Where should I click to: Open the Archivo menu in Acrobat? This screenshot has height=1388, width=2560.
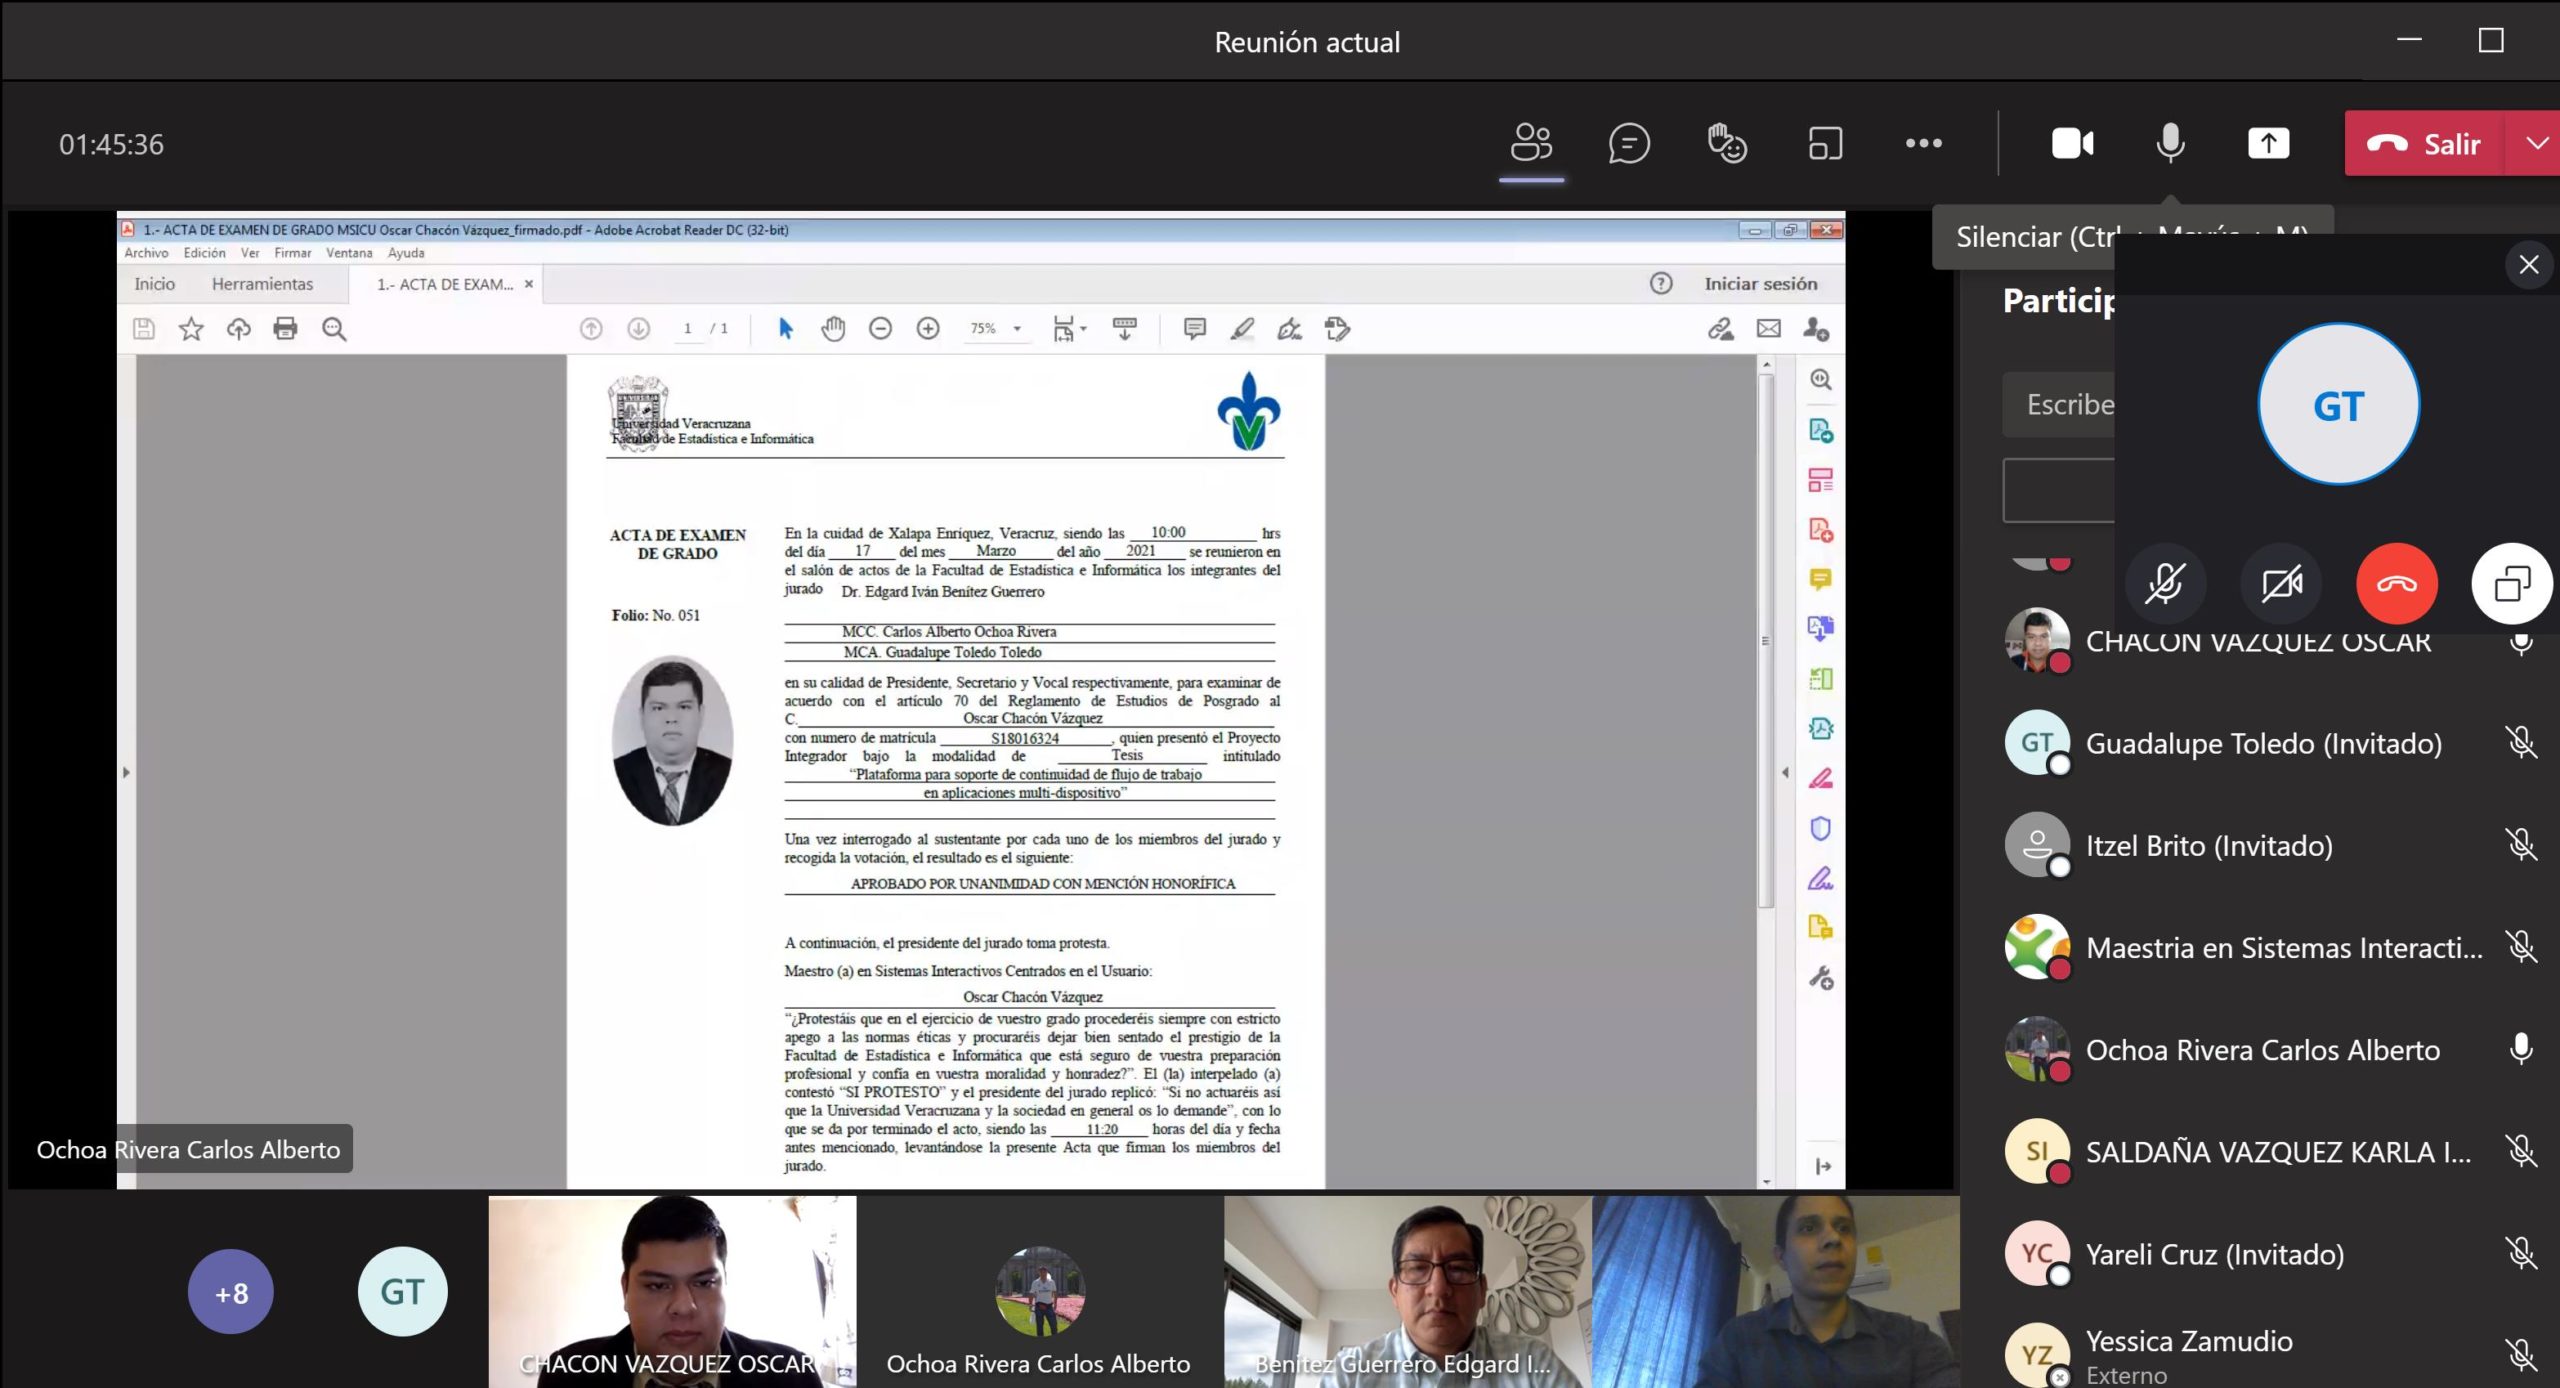146,253
